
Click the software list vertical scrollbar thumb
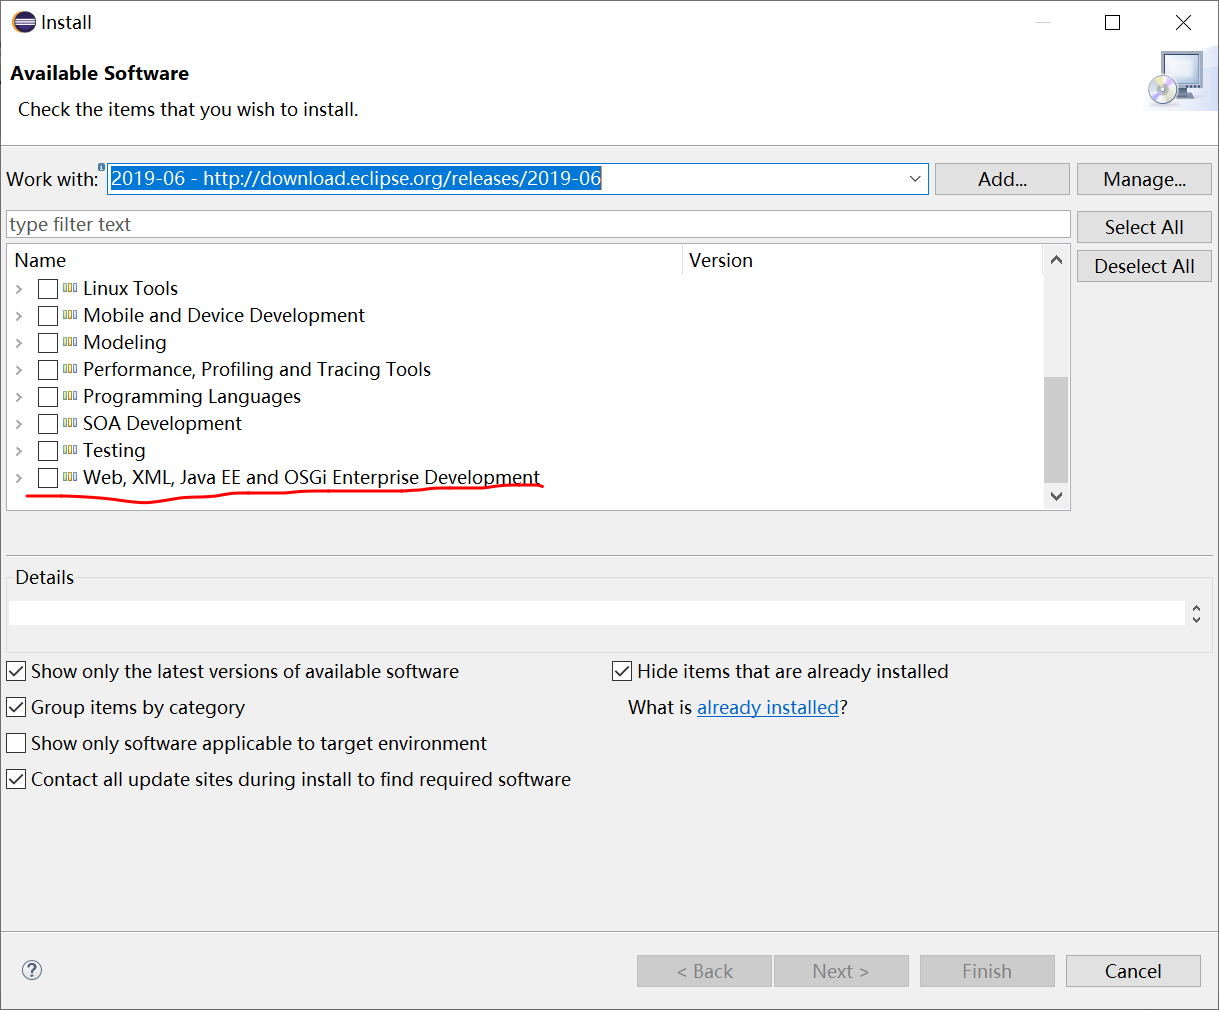(x=1056, y=429)
